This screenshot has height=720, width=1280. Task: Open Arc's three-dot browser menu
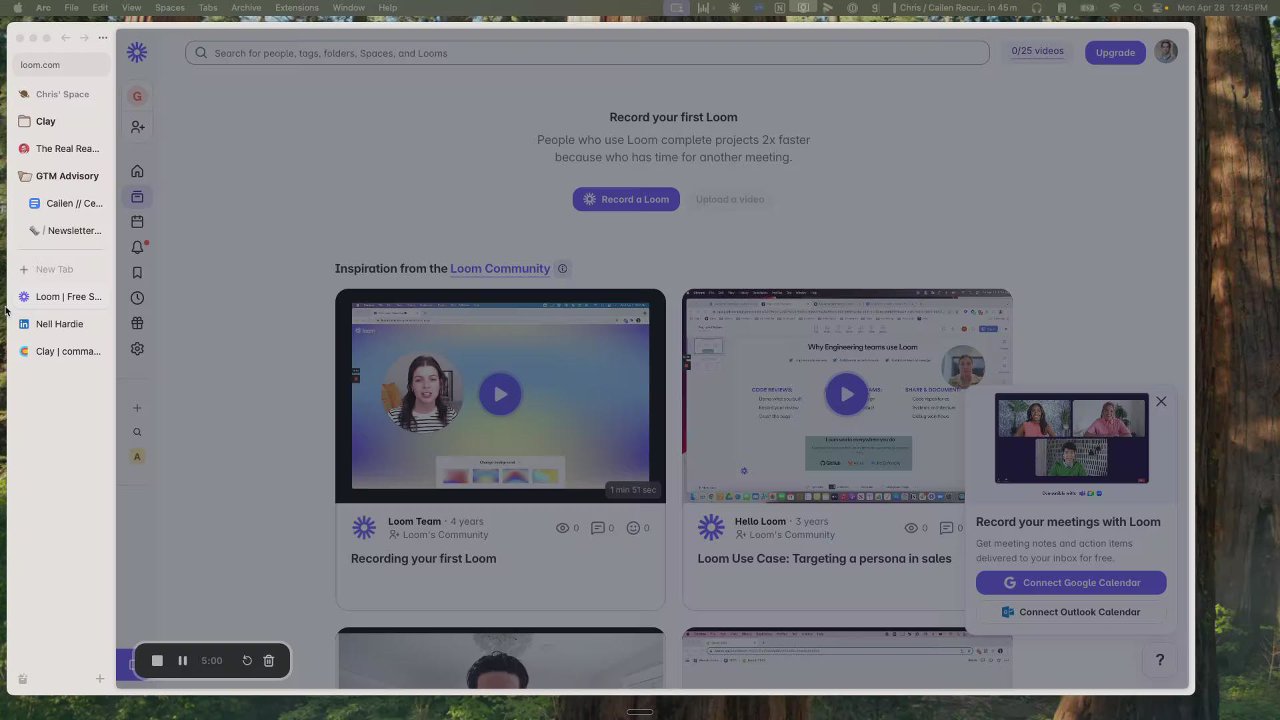point(103,38)
